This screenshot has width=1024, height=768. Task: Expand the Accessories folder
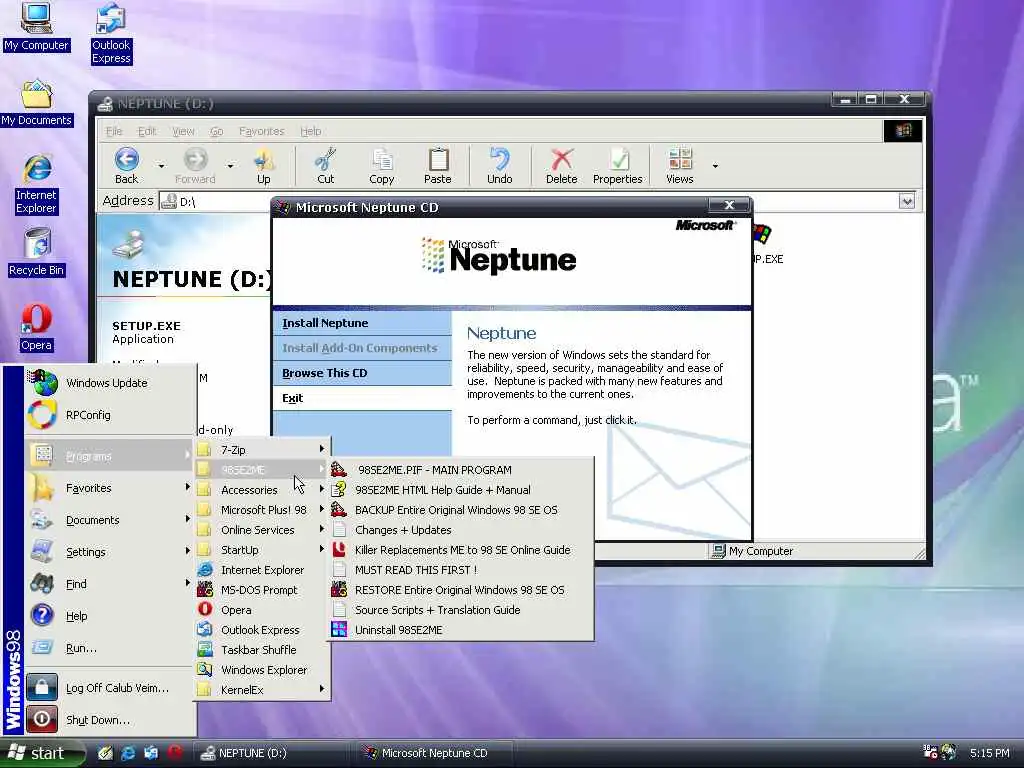262,490
